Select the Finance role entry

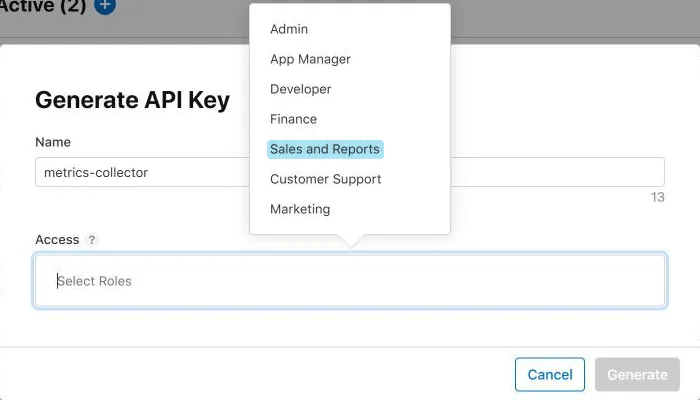[x=293, y=119]
